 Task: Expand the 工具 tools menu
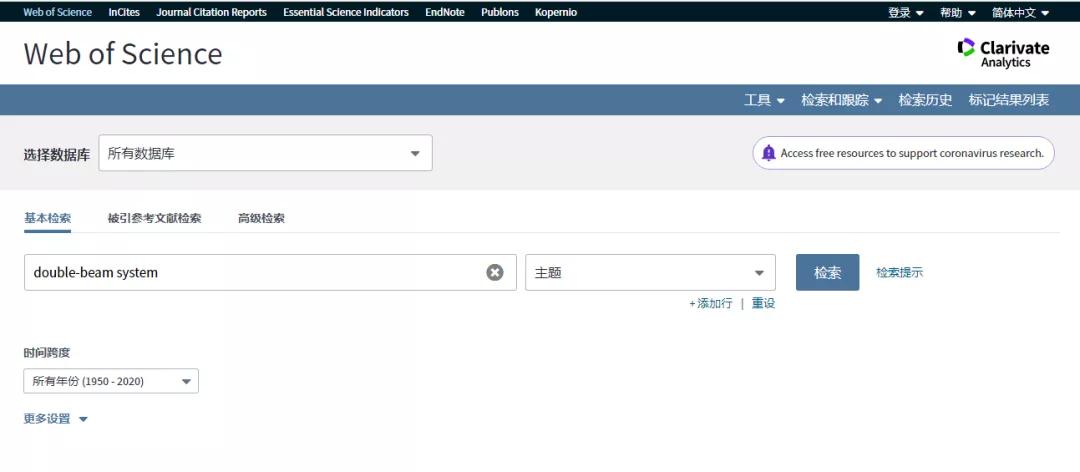pos(765,100)
